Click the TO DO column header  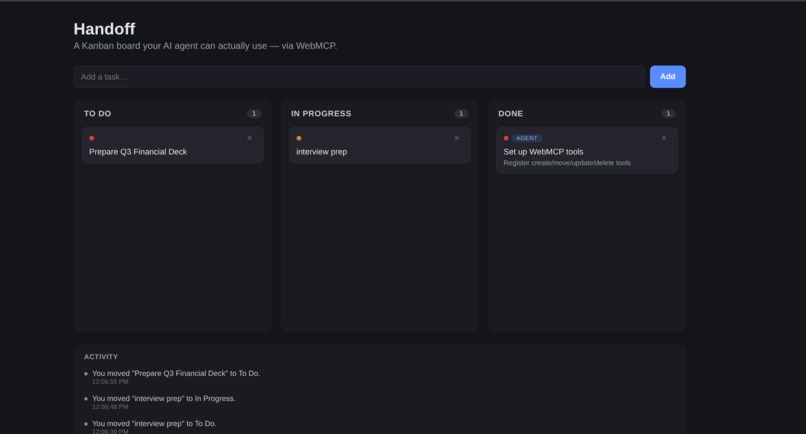[x=98, y=114]
